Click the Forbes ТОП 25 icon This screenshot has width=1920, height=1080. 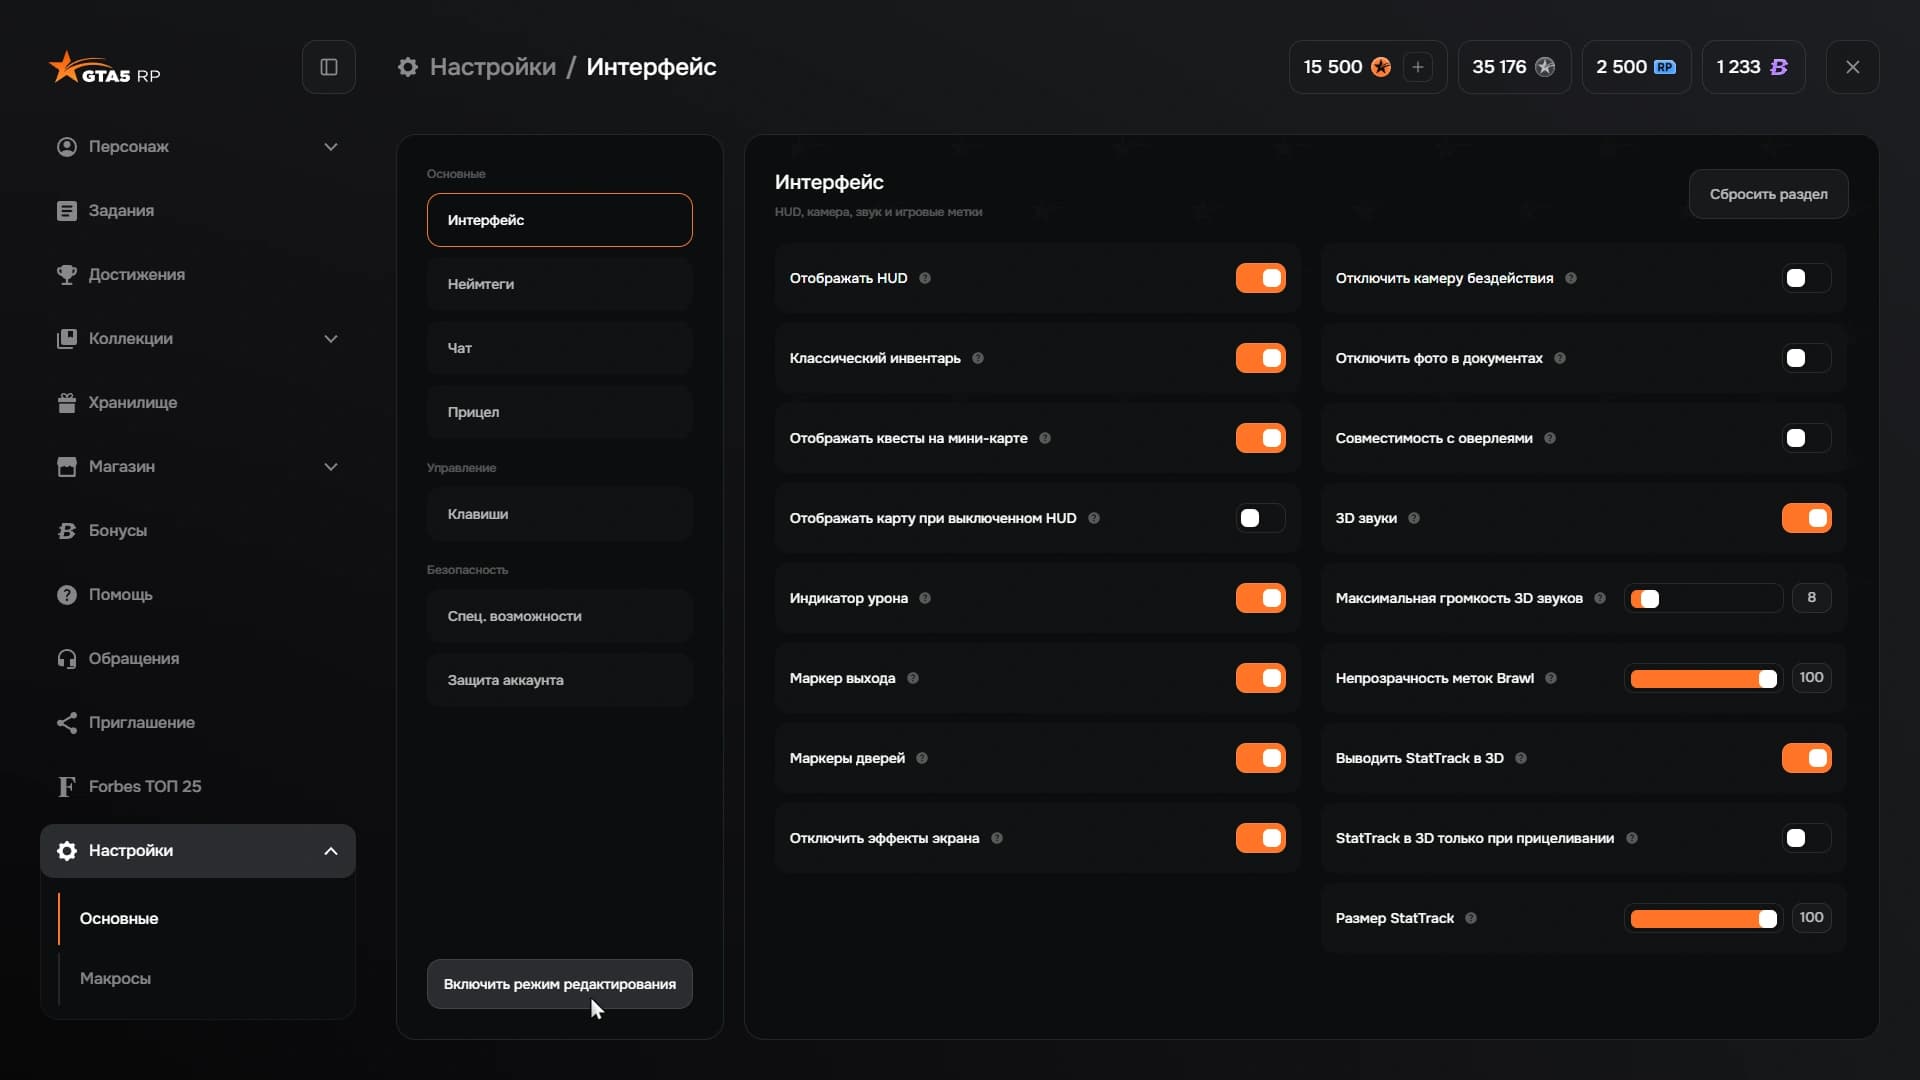67,787
